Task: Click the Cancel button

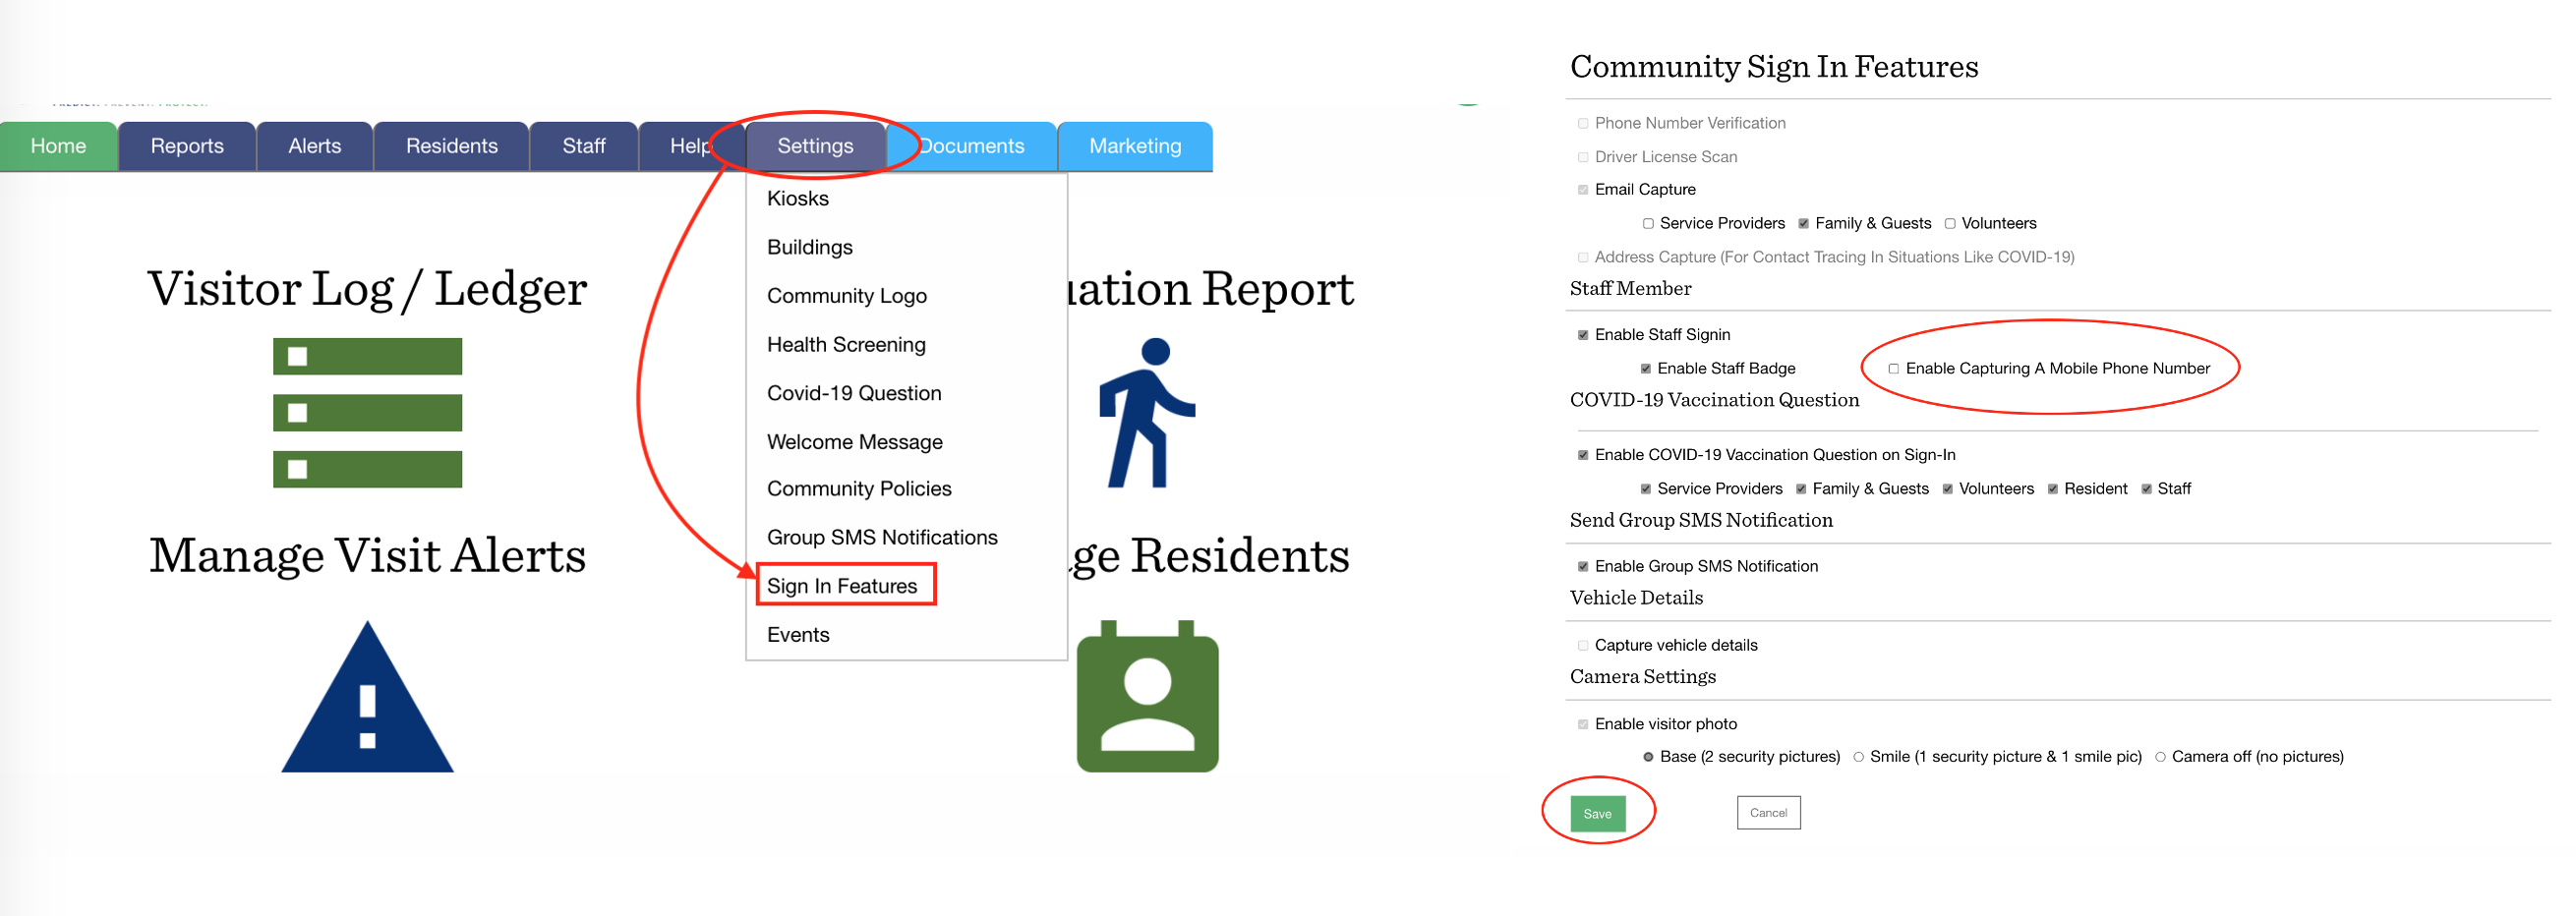Action: tap(1768, 813)
